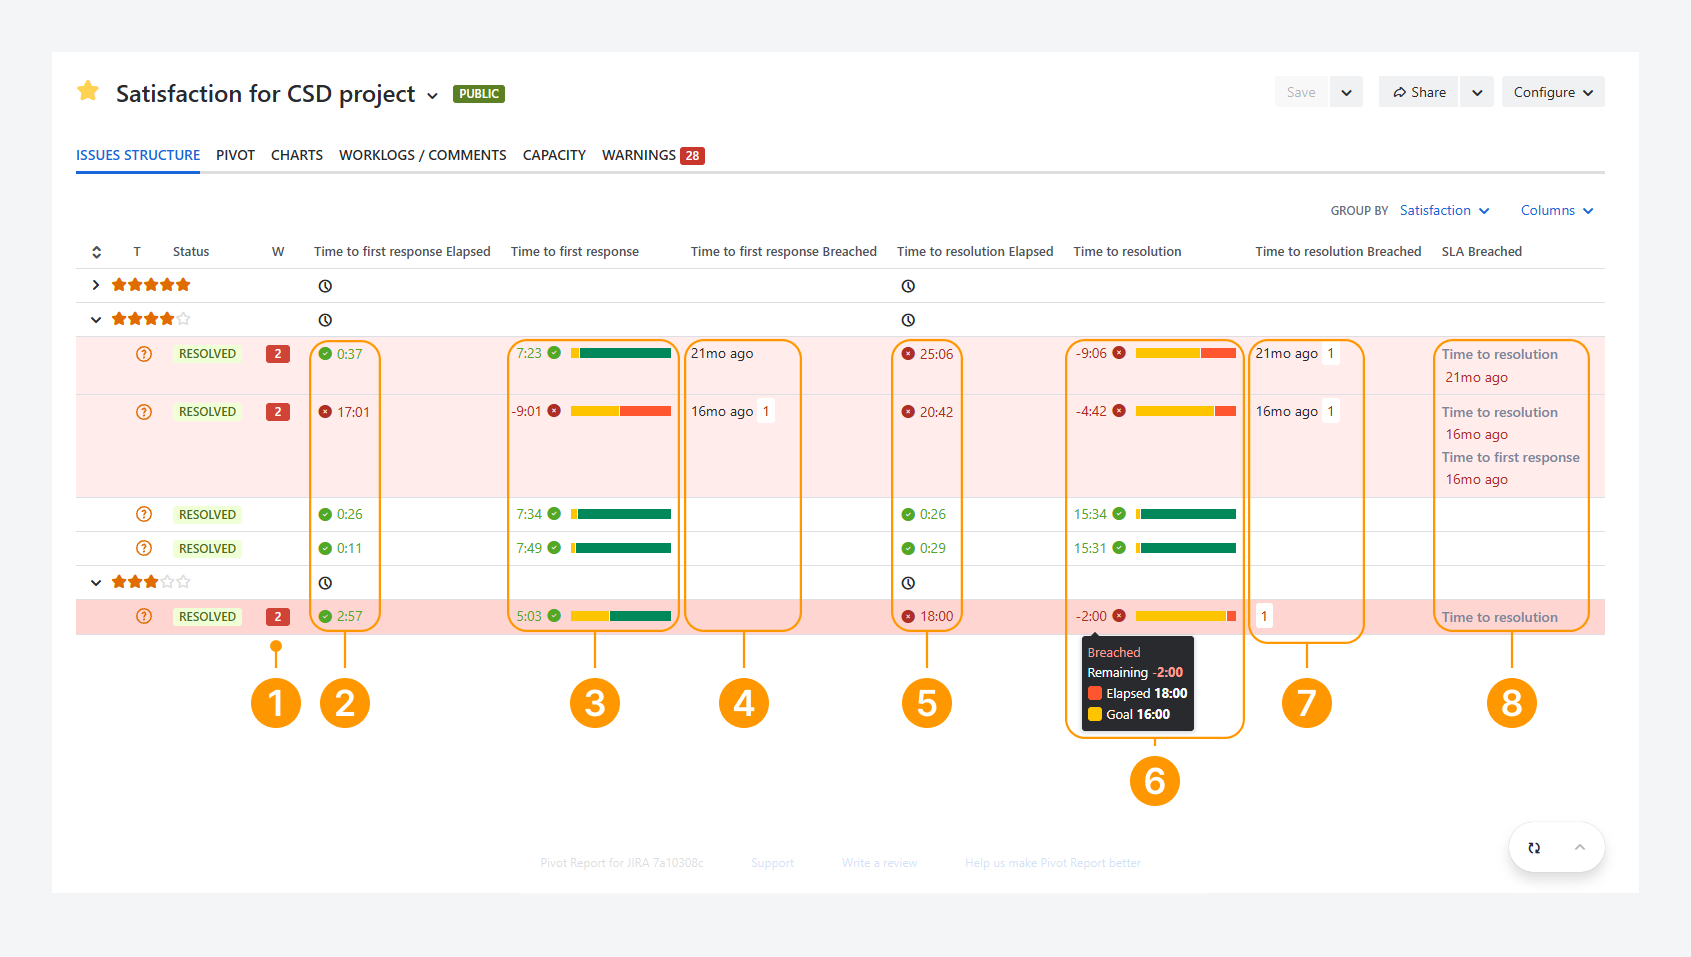Click the up chevron in the floating widget

1580,848
